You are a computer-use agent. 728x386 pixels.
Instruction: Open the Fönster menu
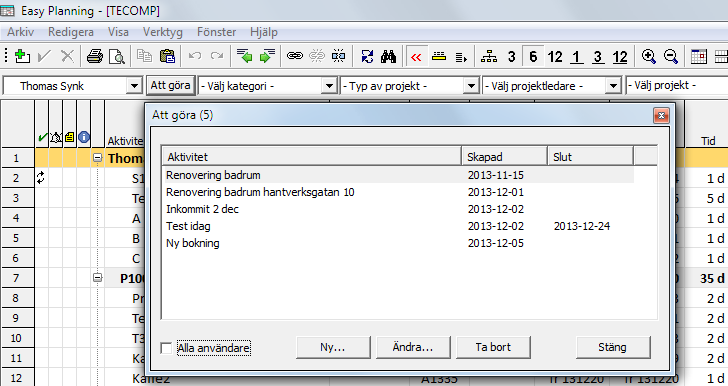216,32
